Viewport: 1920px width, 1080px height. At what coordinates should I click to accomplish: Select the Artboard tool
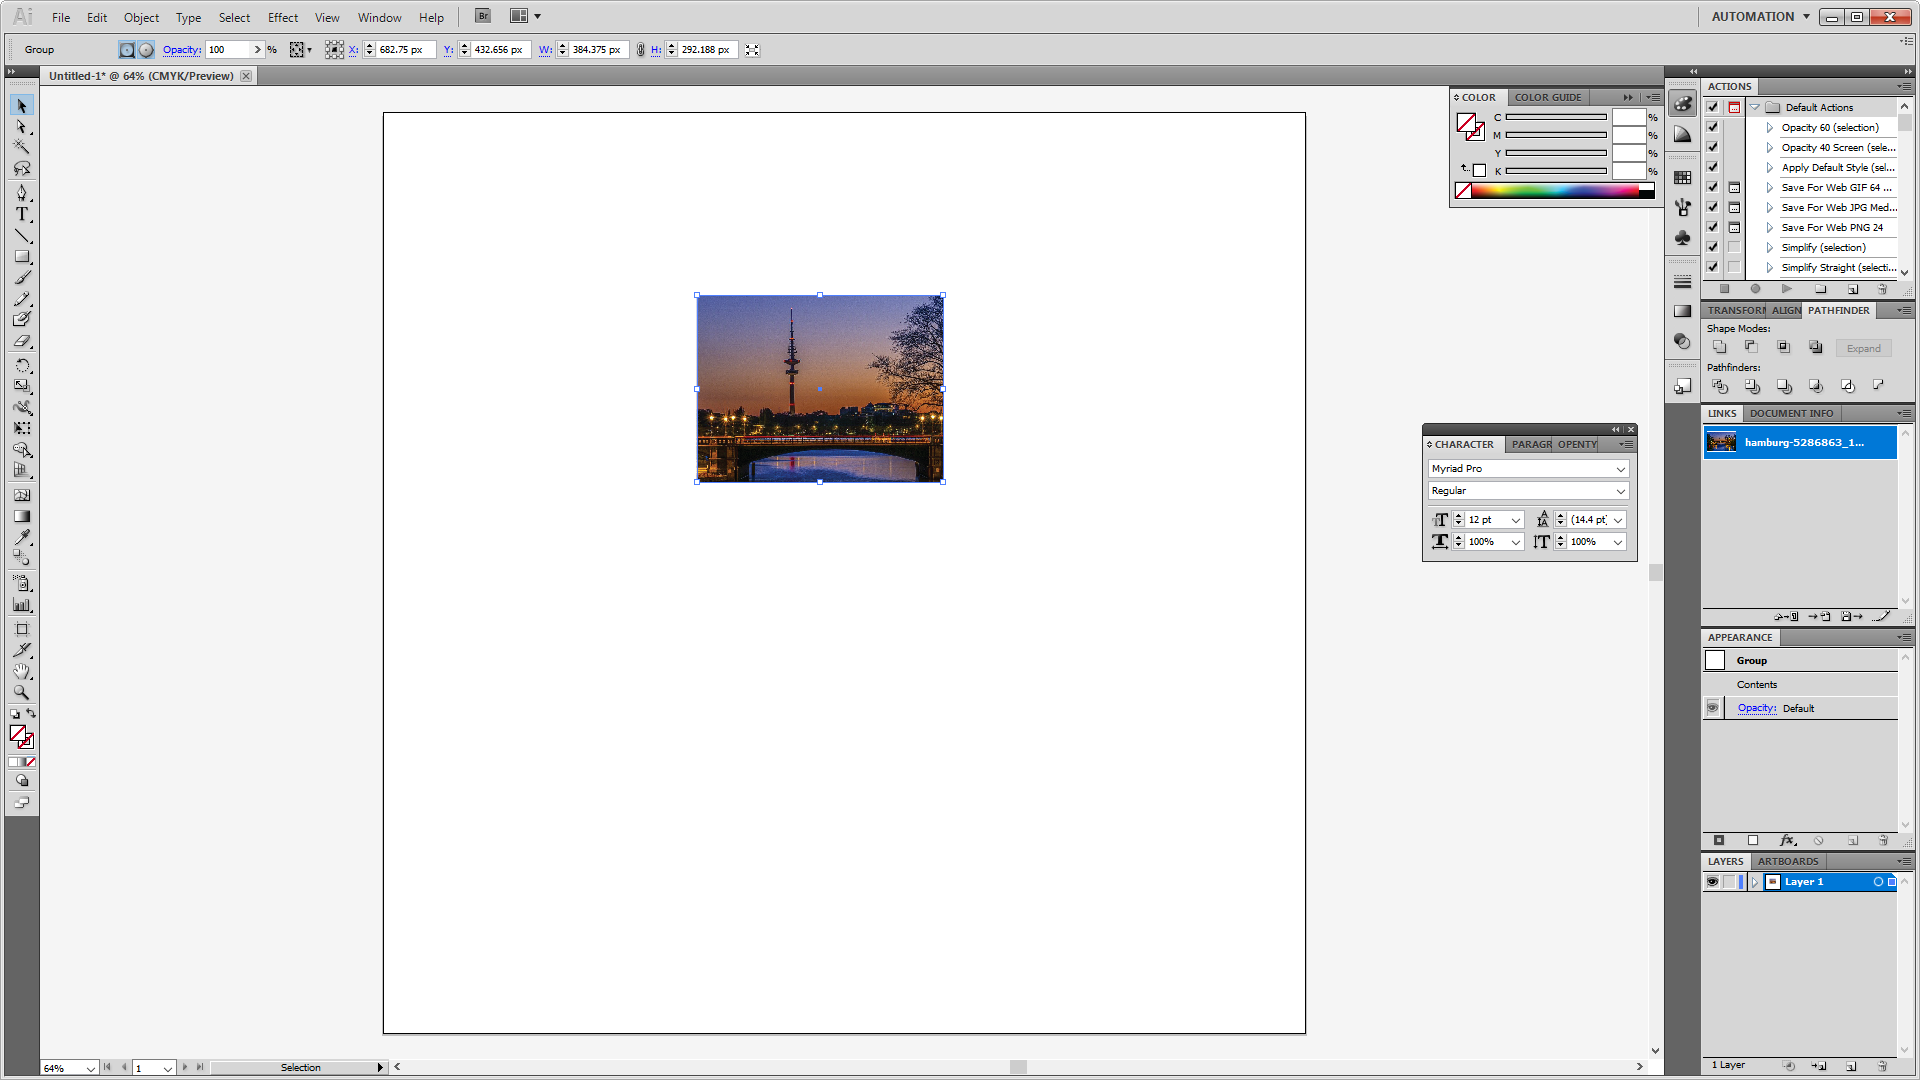pyautogui.click(x=22, y=629)
